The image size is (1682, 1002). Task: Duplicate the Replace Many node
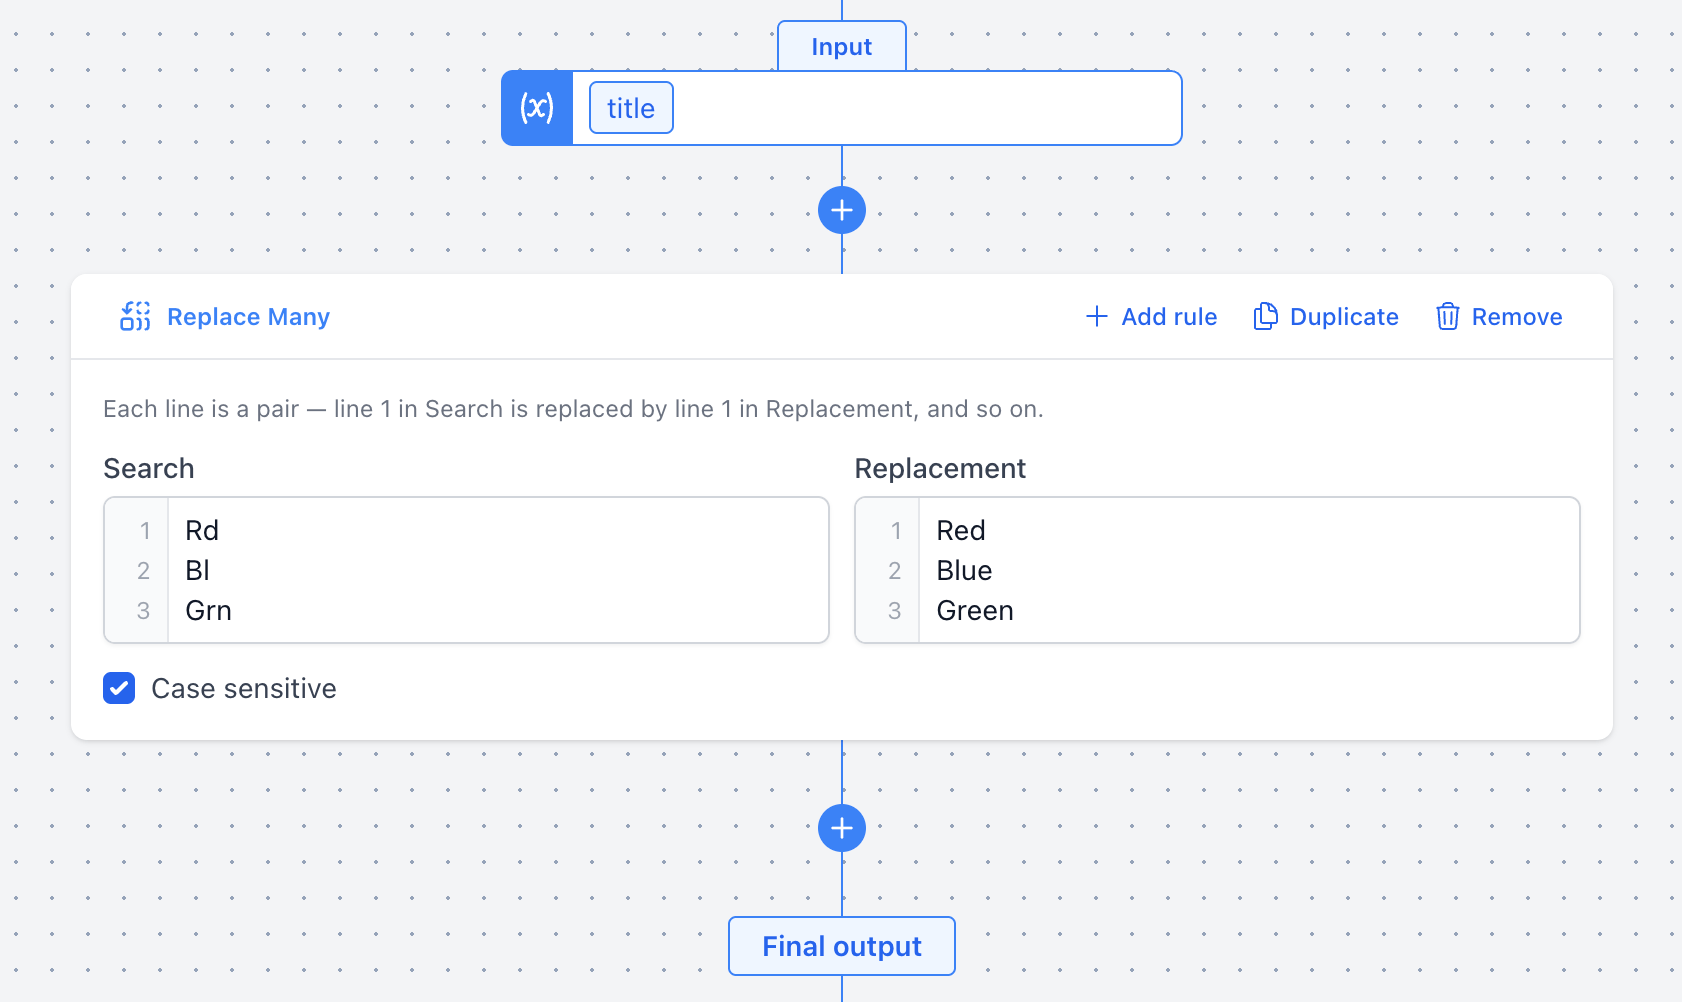pyautogui.click(x=1344, y=316)
